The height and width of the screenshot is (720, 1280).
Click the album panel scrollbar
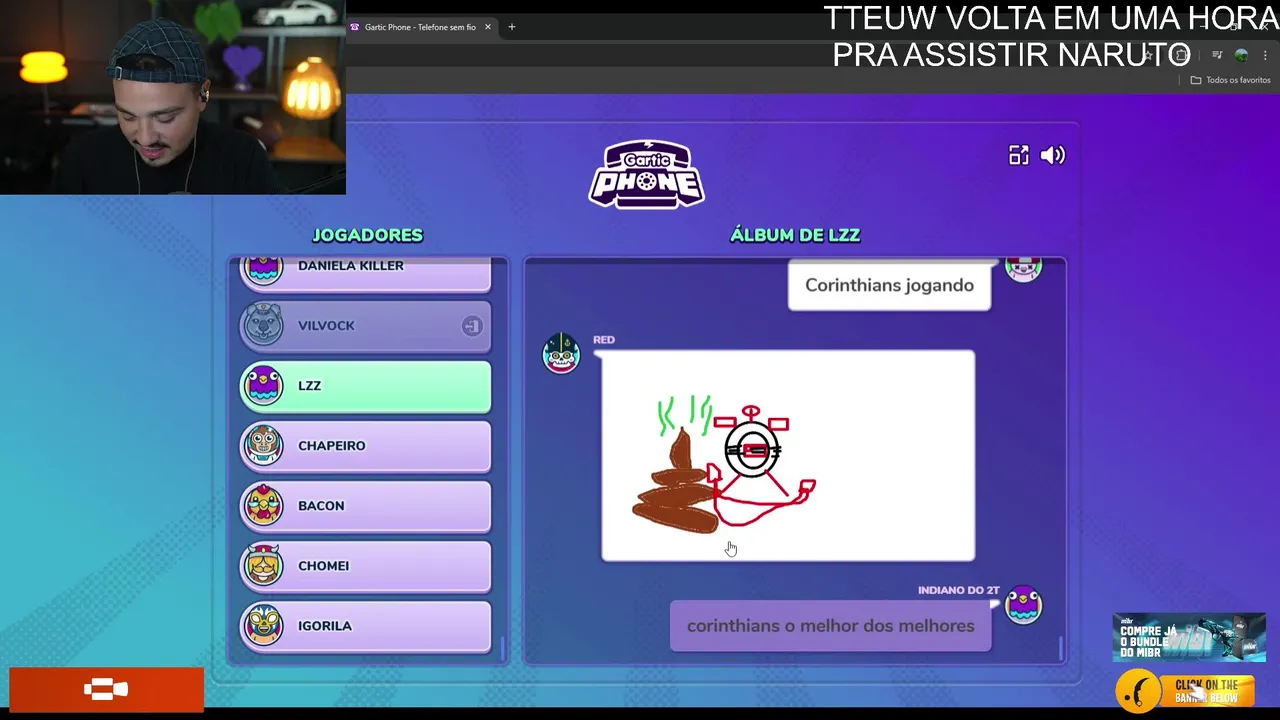pyautogui.click(x=1061, y=648)
